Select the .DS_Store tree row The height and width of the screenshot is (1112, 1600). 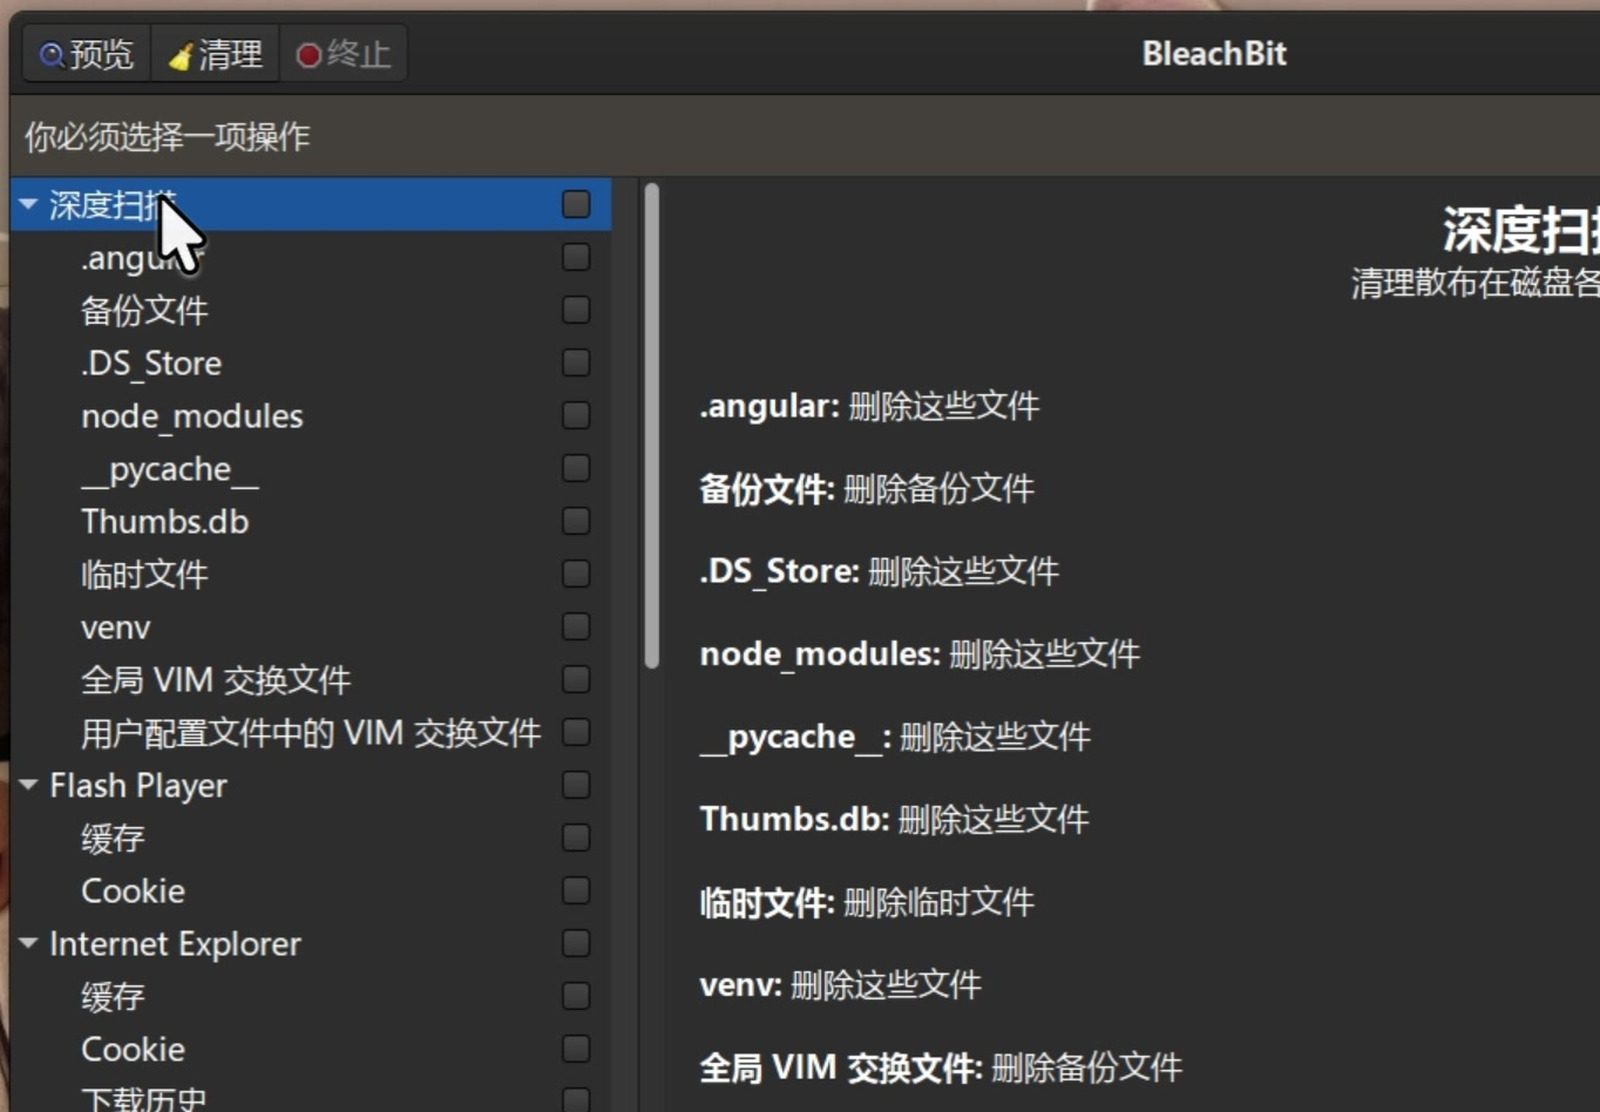pyautogui.click(x=311, y=362)
